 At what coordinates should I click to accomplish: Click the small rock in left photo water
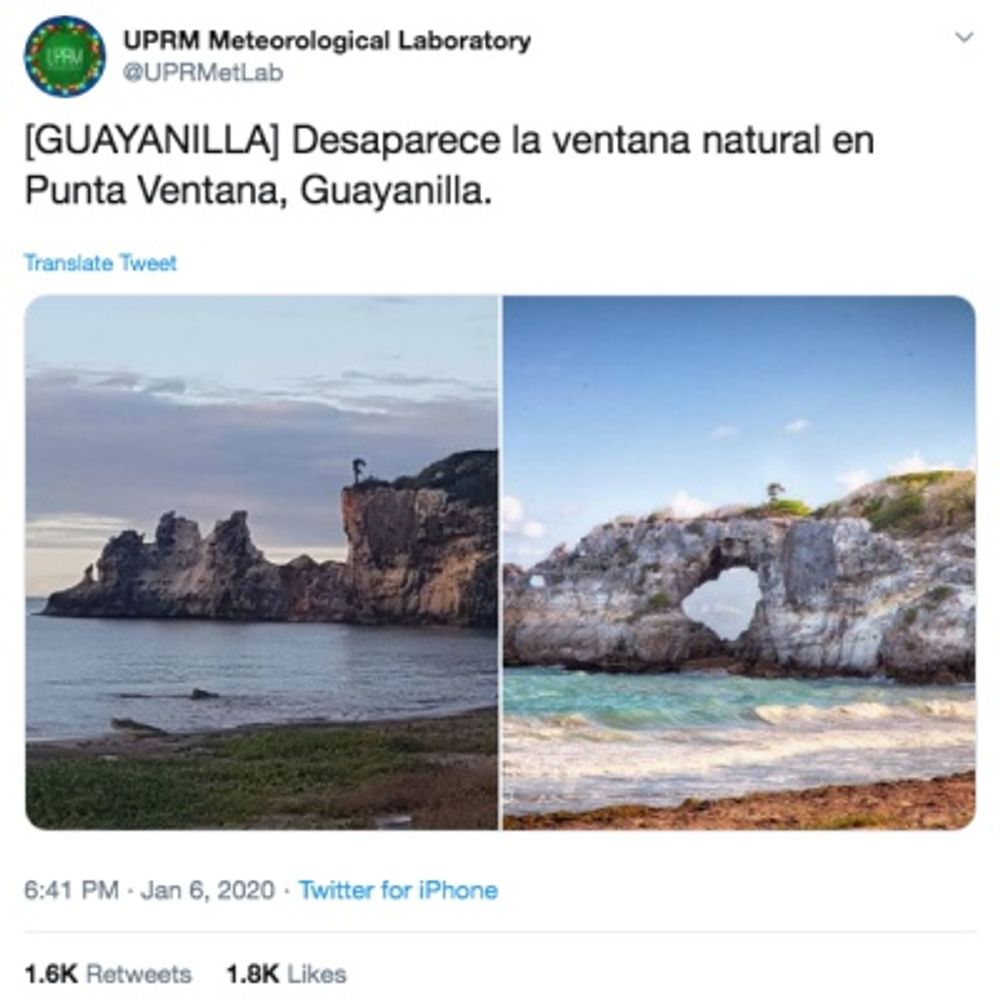point(204,694)
